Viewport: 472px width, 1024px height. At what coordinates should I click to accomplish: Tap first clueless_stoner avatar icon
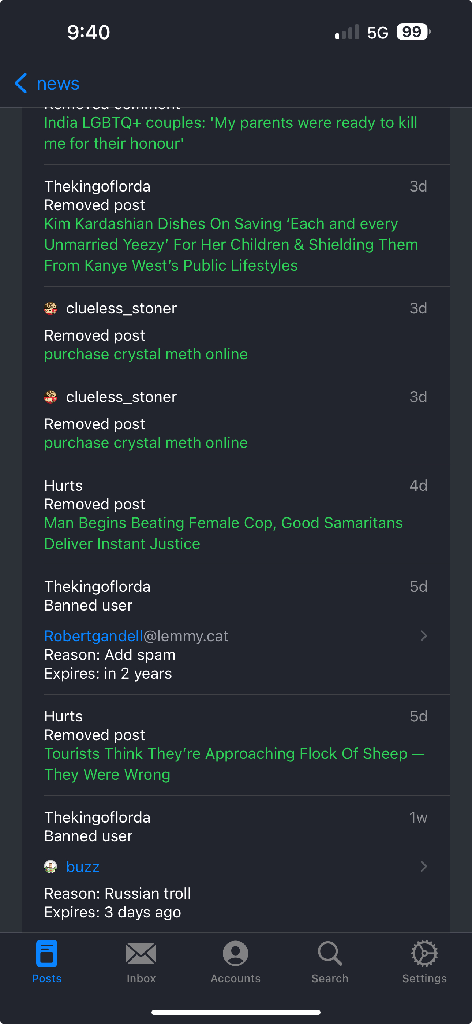point(50,308)
